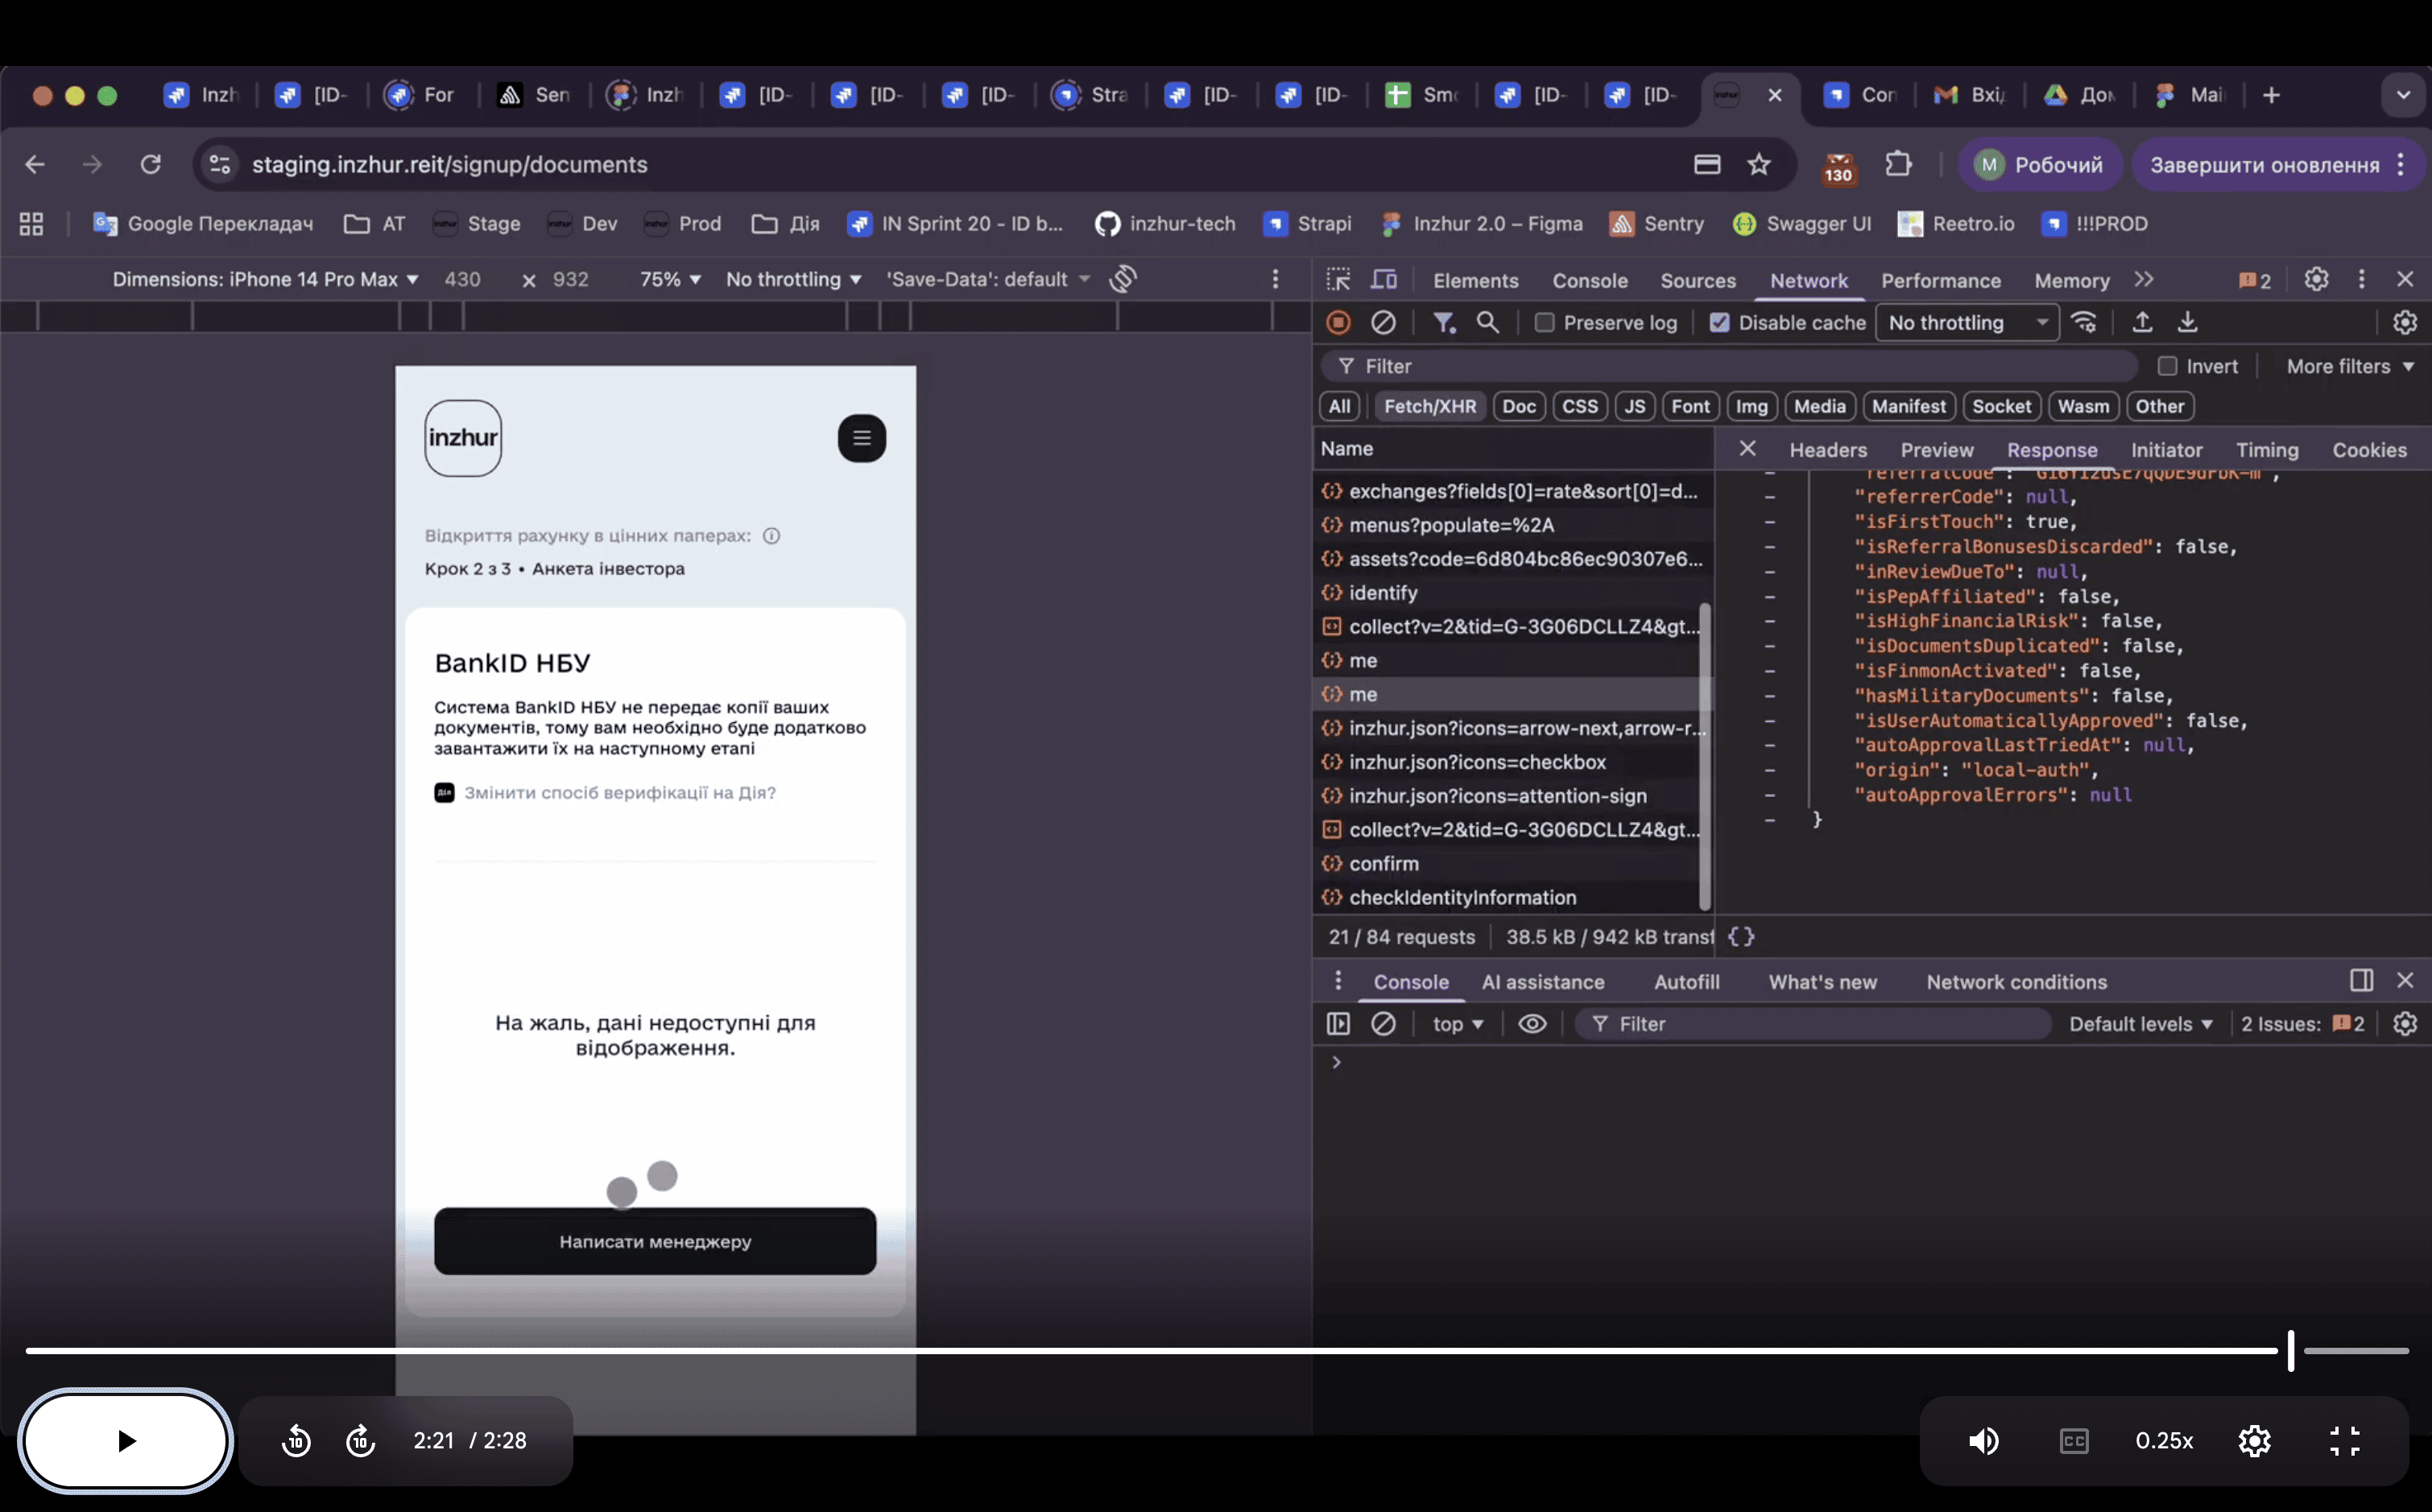Check the Invert filter checkbox
Image resolution: width=2432 pixels, height=1512 pixels.
tap(2167, 366)
